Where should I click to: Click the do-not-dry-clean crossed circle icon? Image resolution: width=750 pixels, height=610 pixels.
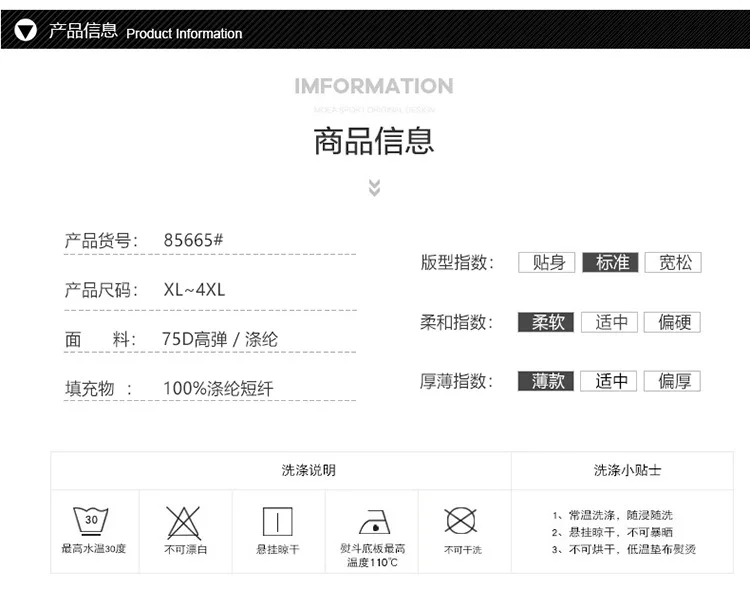click(x=460, y=521)
